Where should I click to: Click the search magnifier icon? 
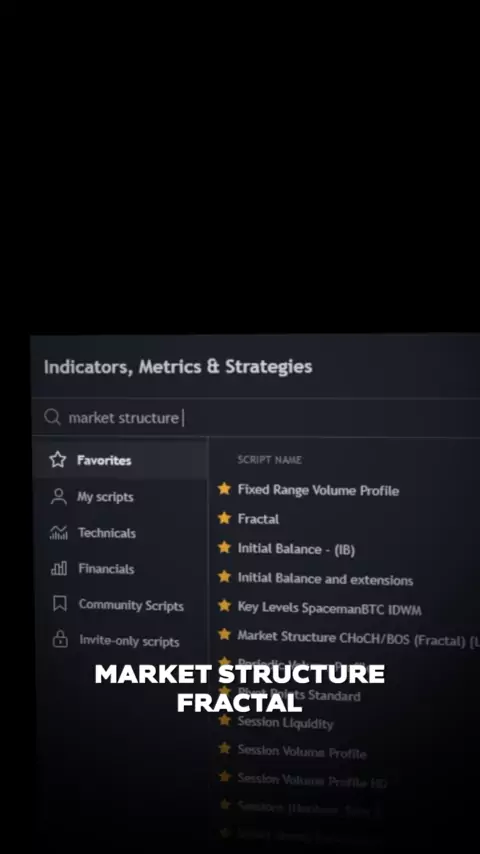coord(52,417)
